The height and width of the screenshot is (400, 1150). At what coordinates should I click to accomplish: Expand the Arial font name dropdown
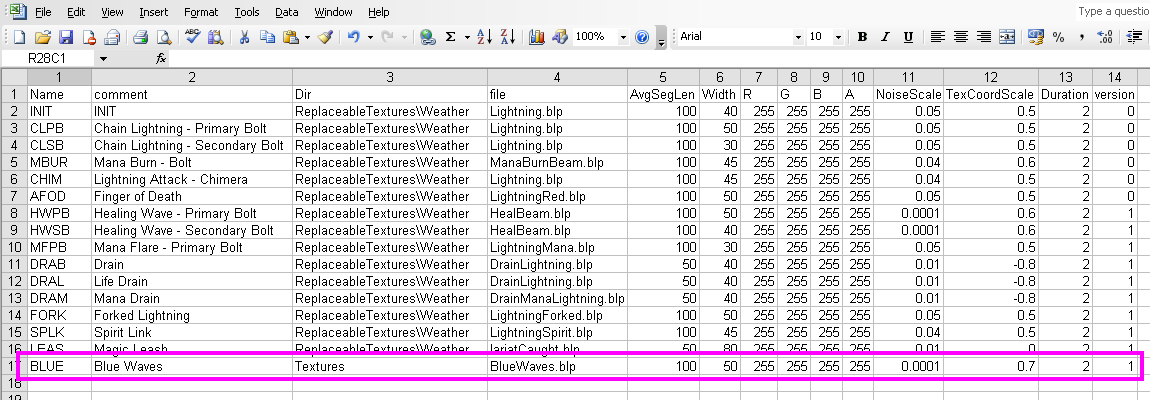pyautogui.click(x=798, y=37)
